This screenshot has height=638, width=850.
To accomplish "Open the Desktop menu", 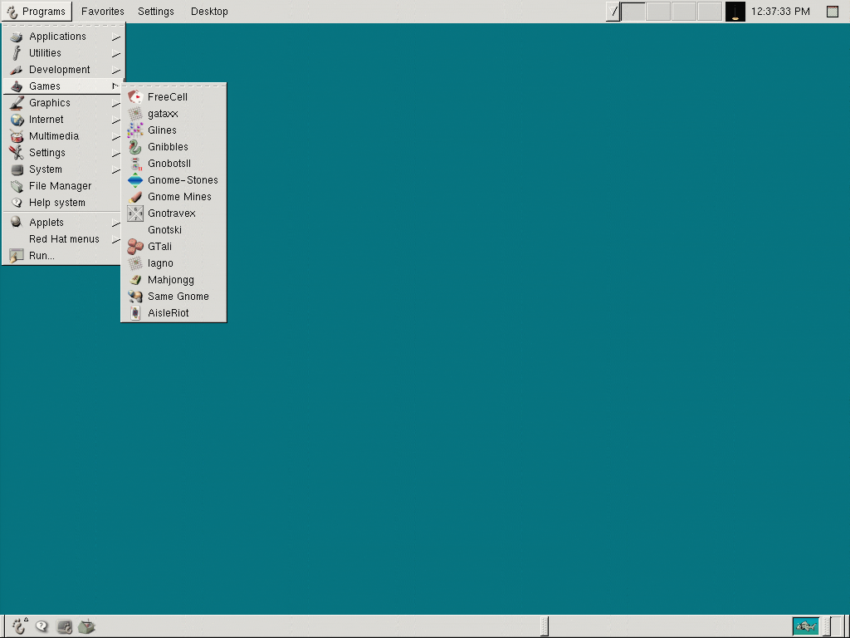I will pyautogui.click(x=209, y=11).
